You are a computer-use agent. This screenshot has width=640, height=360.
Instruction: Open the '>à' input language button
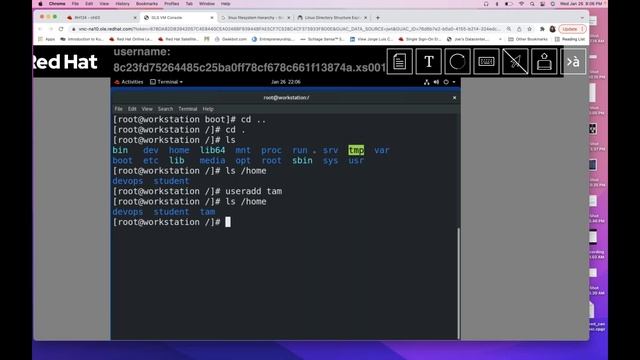tap(573, 62)
